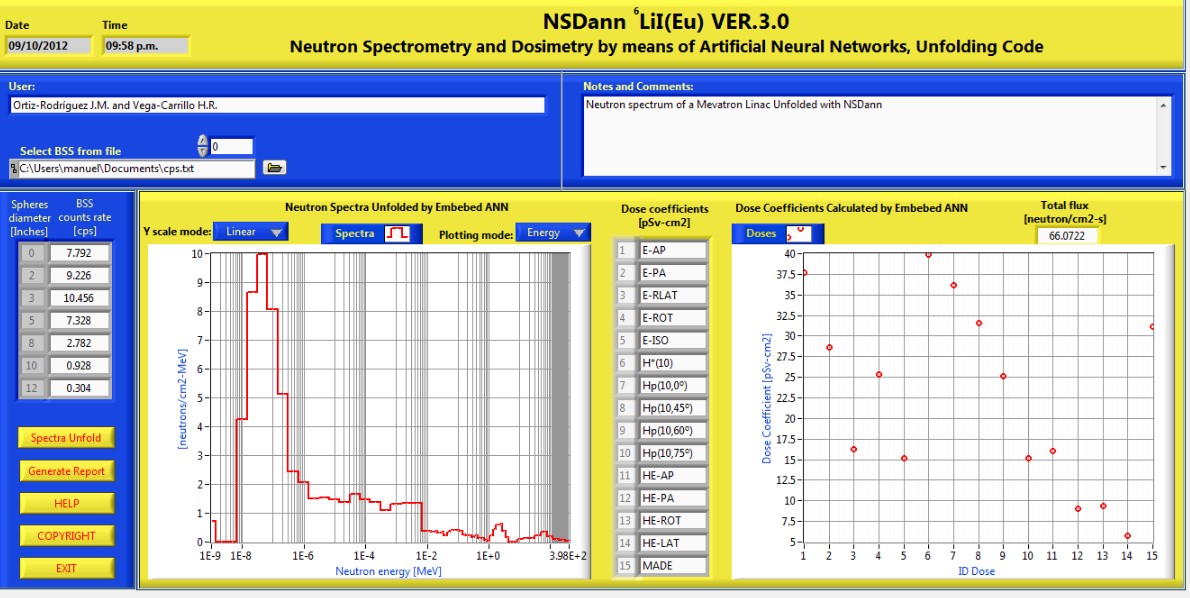
Task: Click the COPYRIGHT button
Action: point(66,536)
